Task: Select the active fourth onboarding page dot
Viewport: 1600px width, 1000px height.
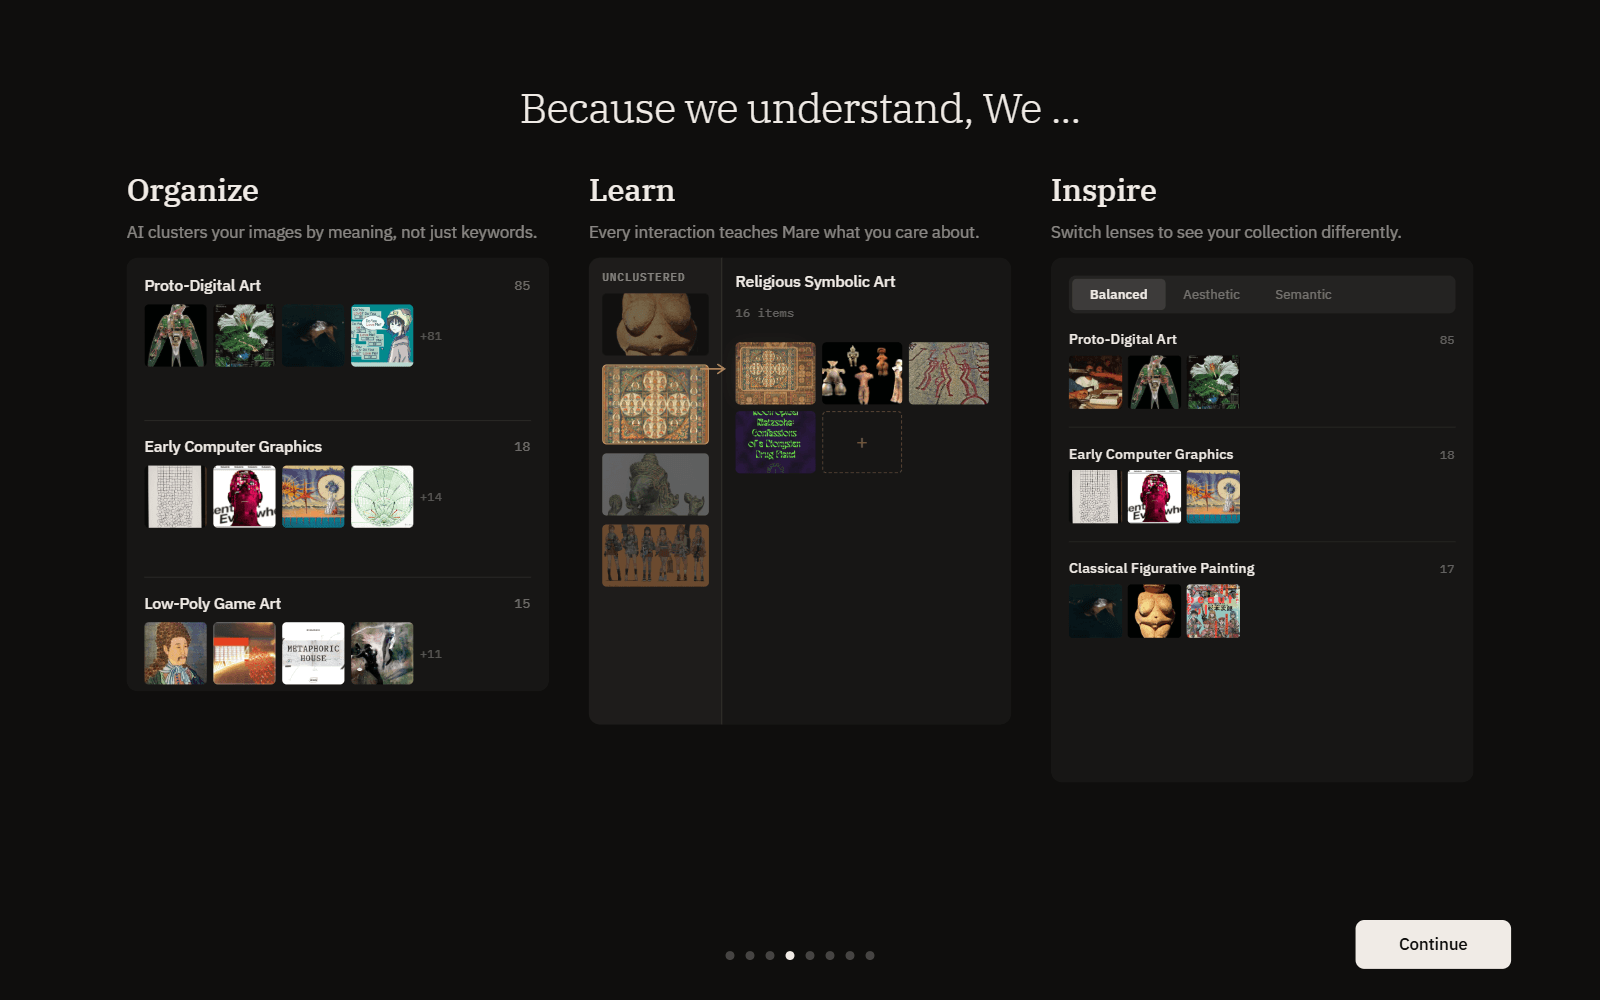Action: [790, 955]
